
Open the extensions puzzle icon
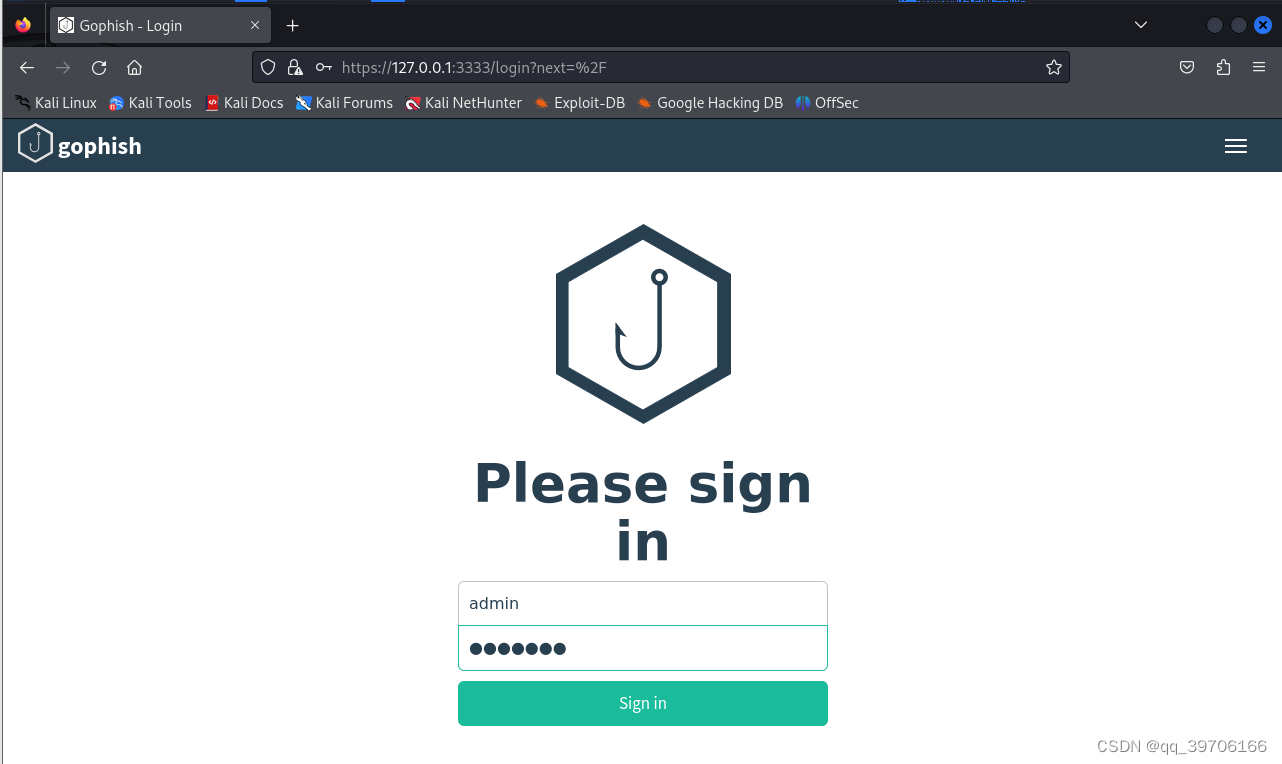(x=1223, y=67)
